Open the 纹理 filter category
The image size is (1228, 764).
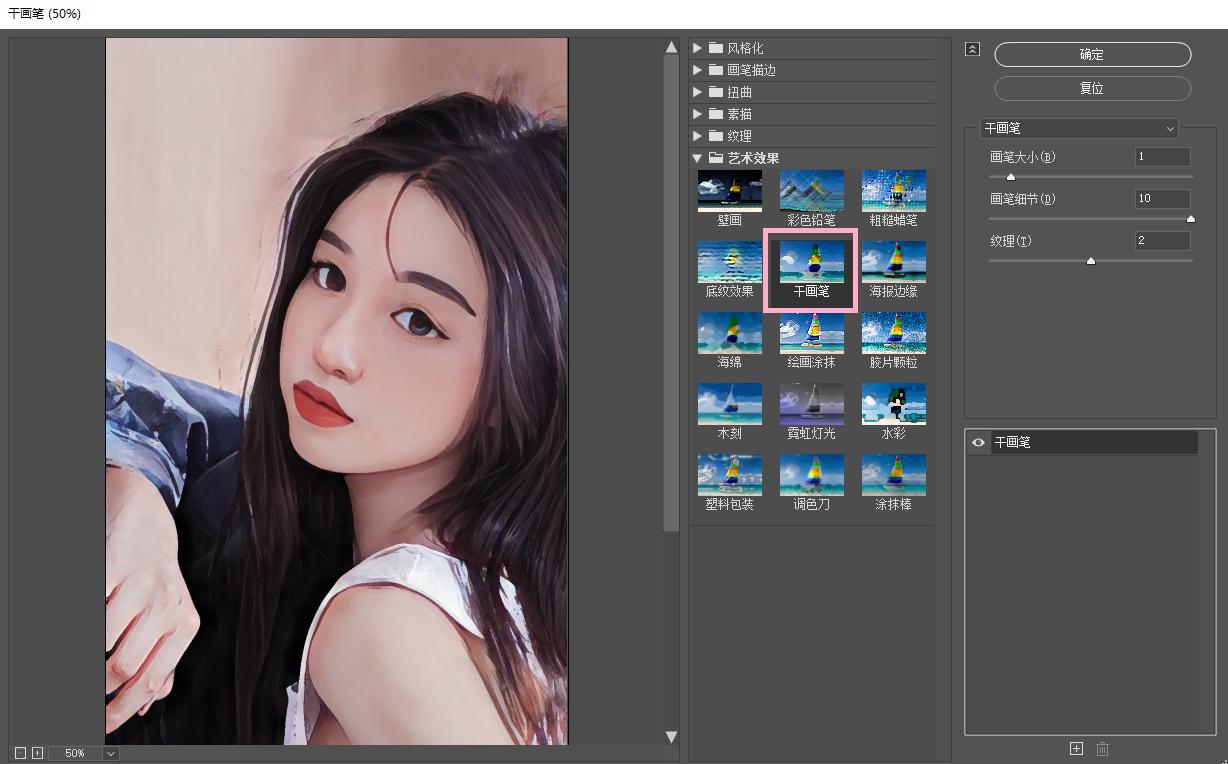tap(739, 136)
